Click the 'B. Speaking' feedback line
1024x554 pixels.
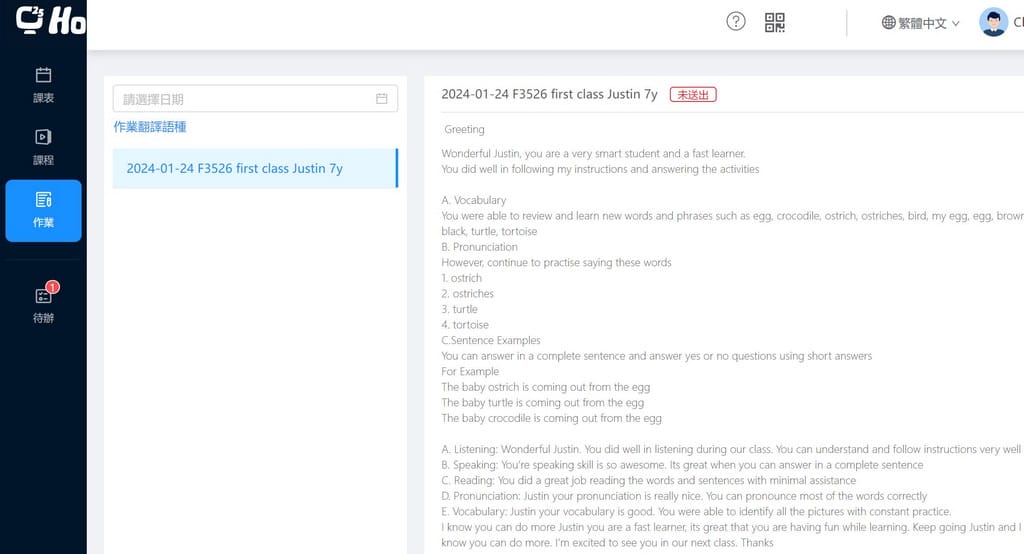coord(682,465)
